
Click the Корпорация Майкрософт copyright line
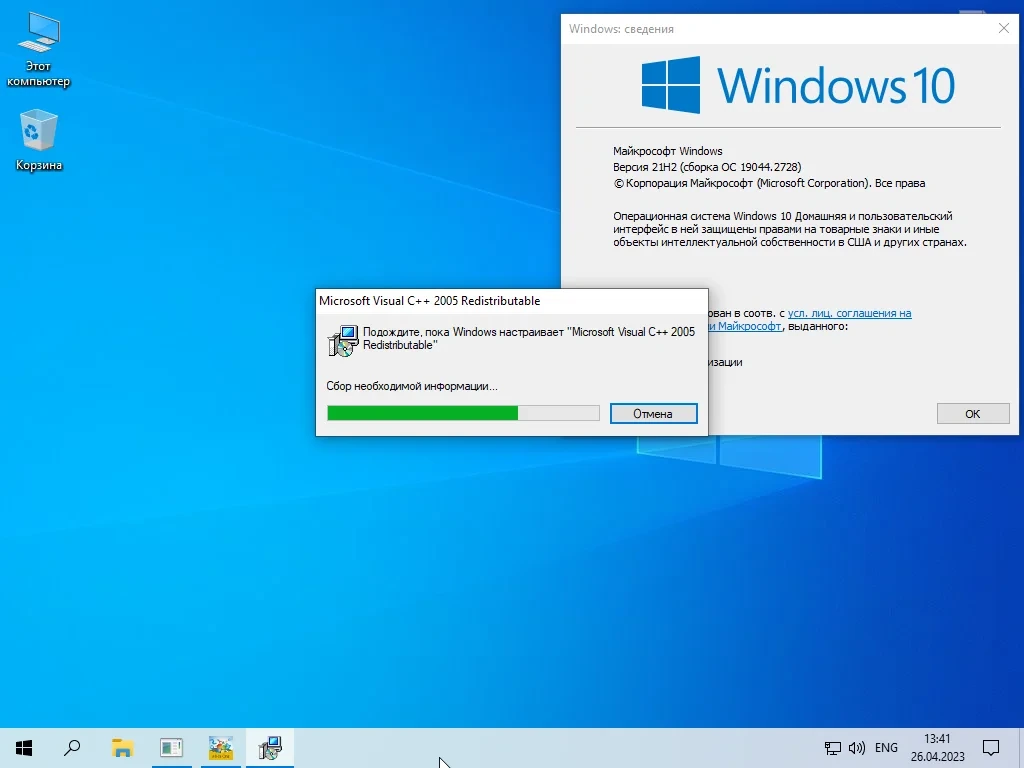click(x=769, y=183)
